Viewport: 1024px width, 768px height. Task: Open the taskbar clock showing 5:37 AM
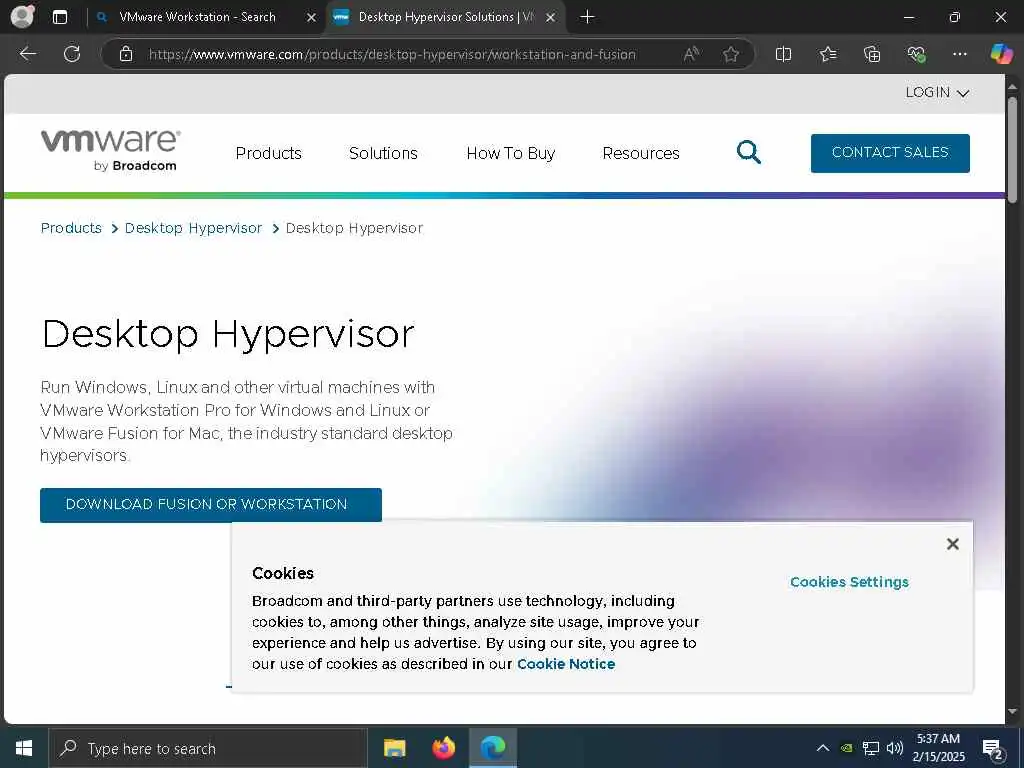pos(938,748)
